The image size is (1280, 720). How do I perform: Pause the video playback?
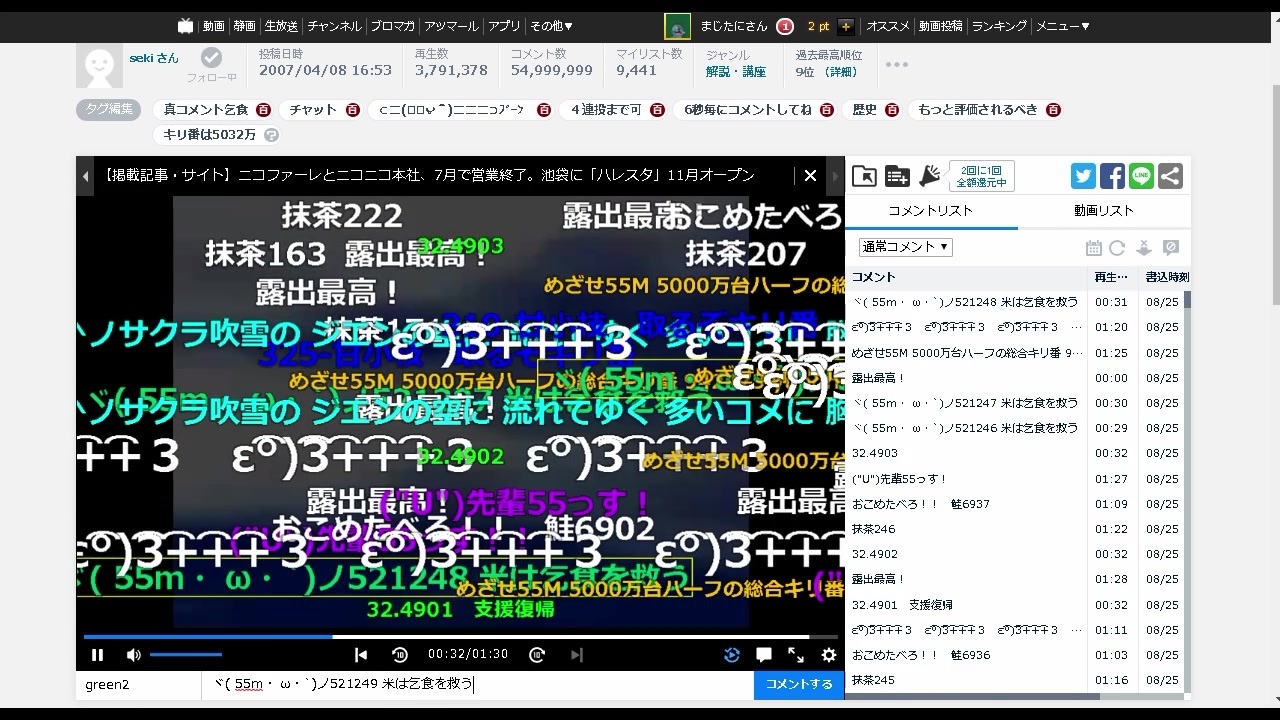click(98, 655)
